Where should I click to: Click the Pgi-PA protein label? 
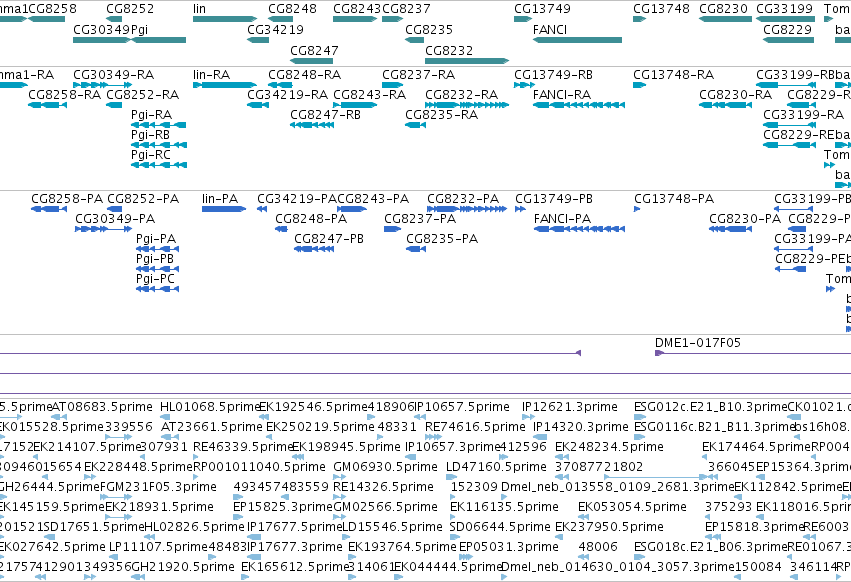tap(156, 239)
